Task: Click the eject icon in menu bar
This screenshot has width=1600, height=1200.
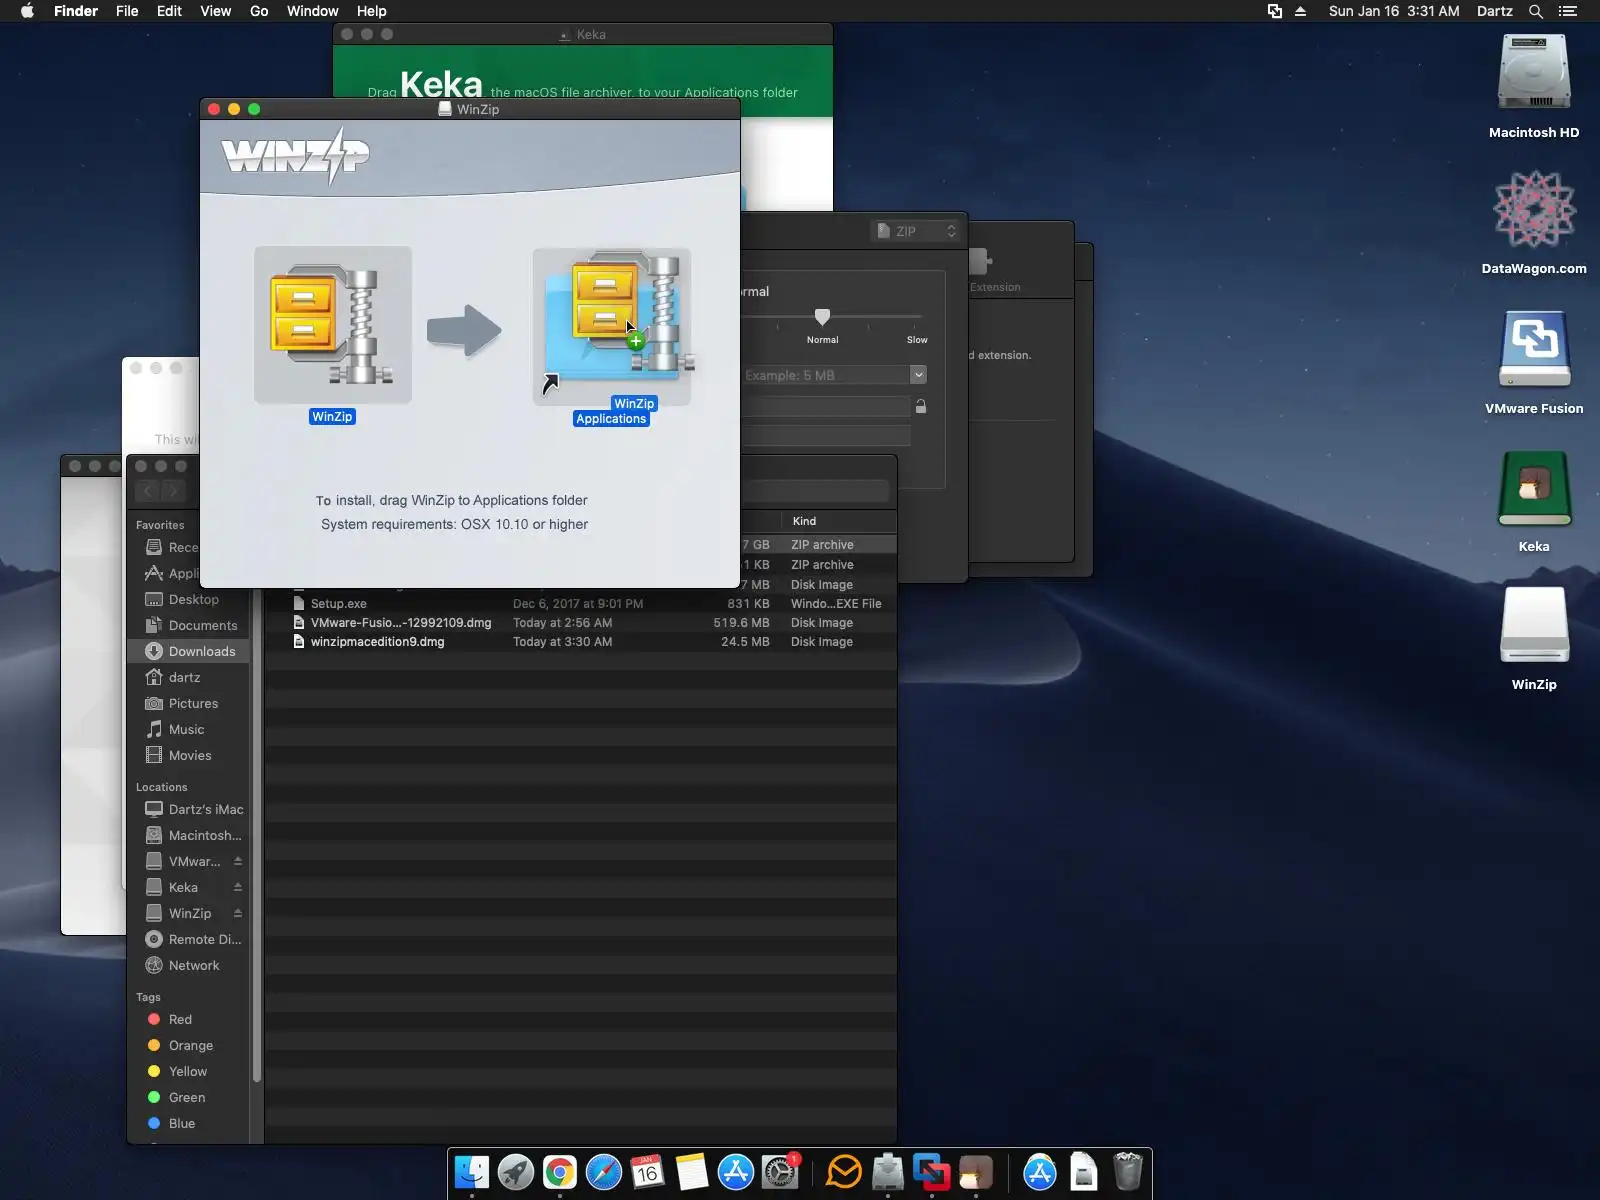Action: point(1301,11)
